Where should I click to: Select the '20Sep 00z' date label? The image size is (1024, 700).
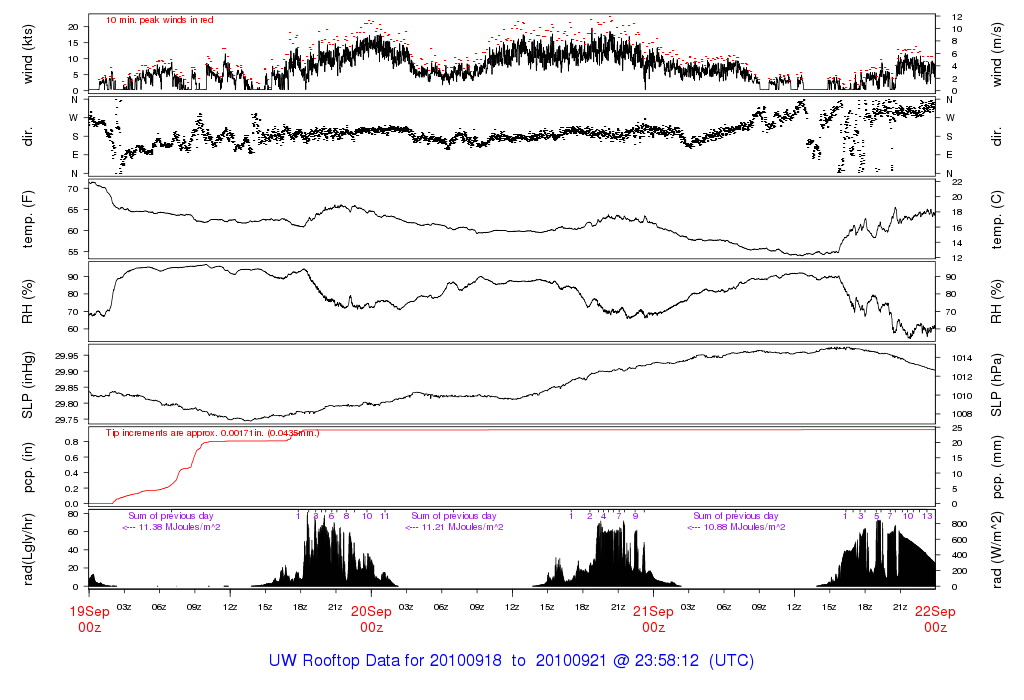372,619
